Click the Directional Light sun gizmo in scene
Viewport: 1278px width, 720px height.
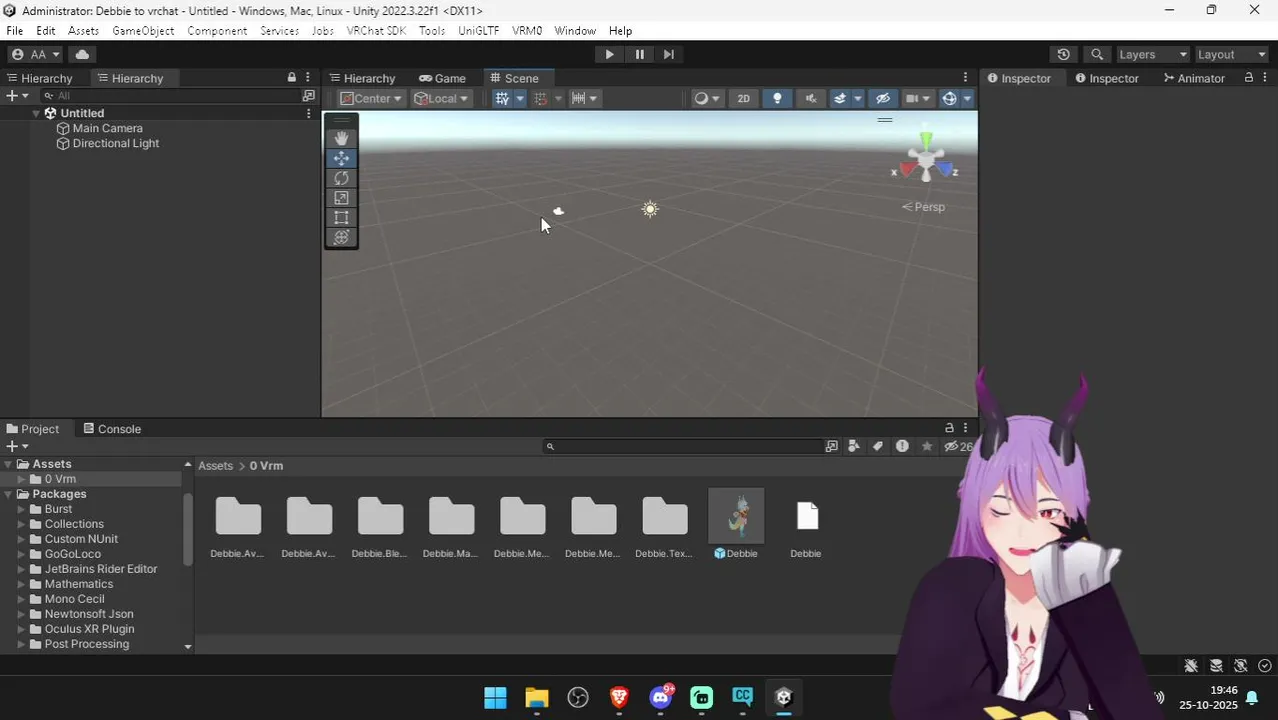coord(650,209)
